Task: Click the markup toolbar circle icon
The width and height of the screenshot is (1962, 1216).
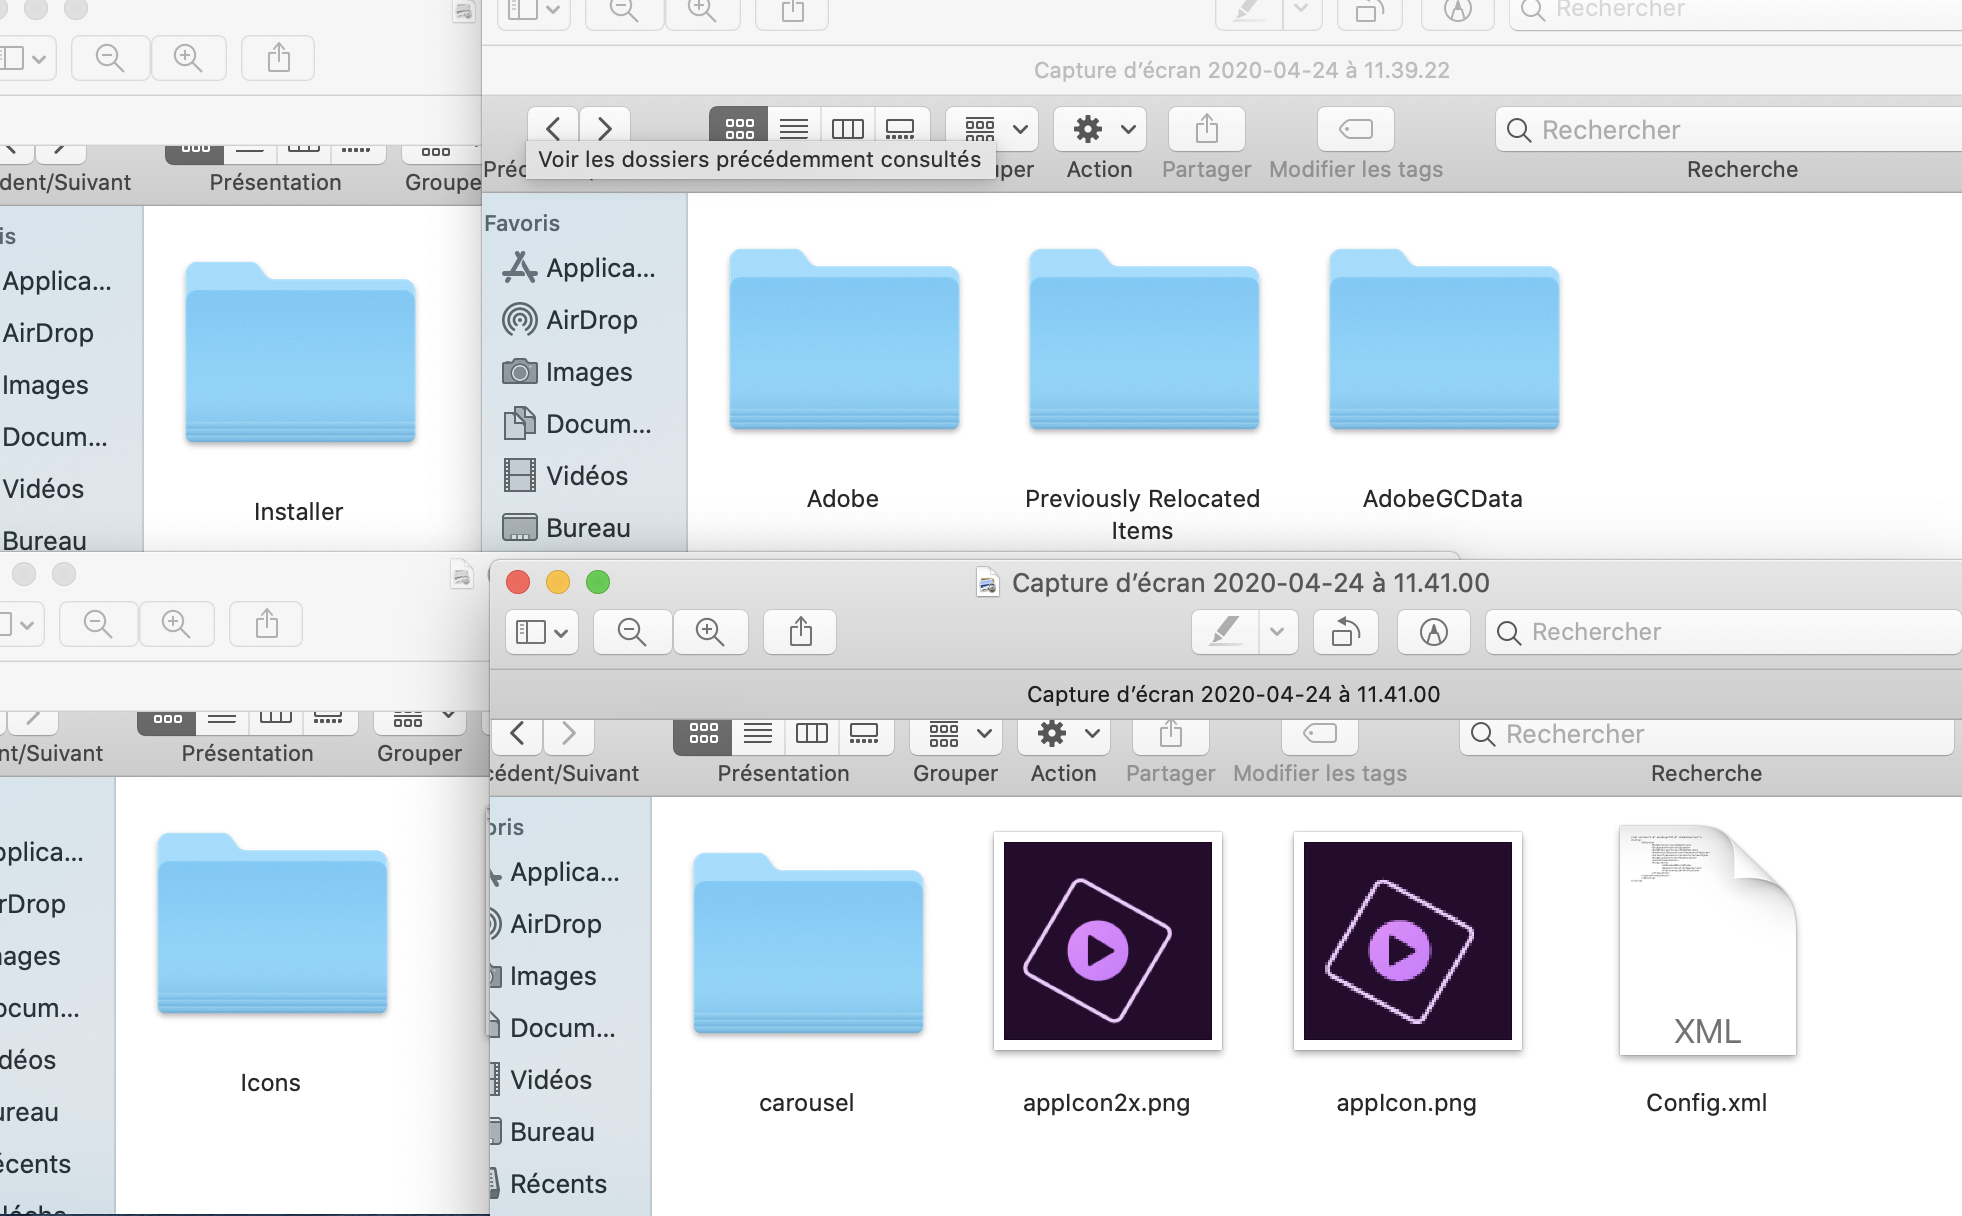Action: (1433, 632)
